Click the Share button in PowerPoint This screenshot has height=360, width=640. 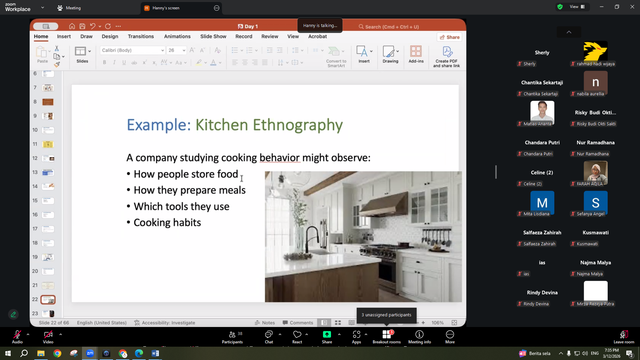(x=450, y=37)
